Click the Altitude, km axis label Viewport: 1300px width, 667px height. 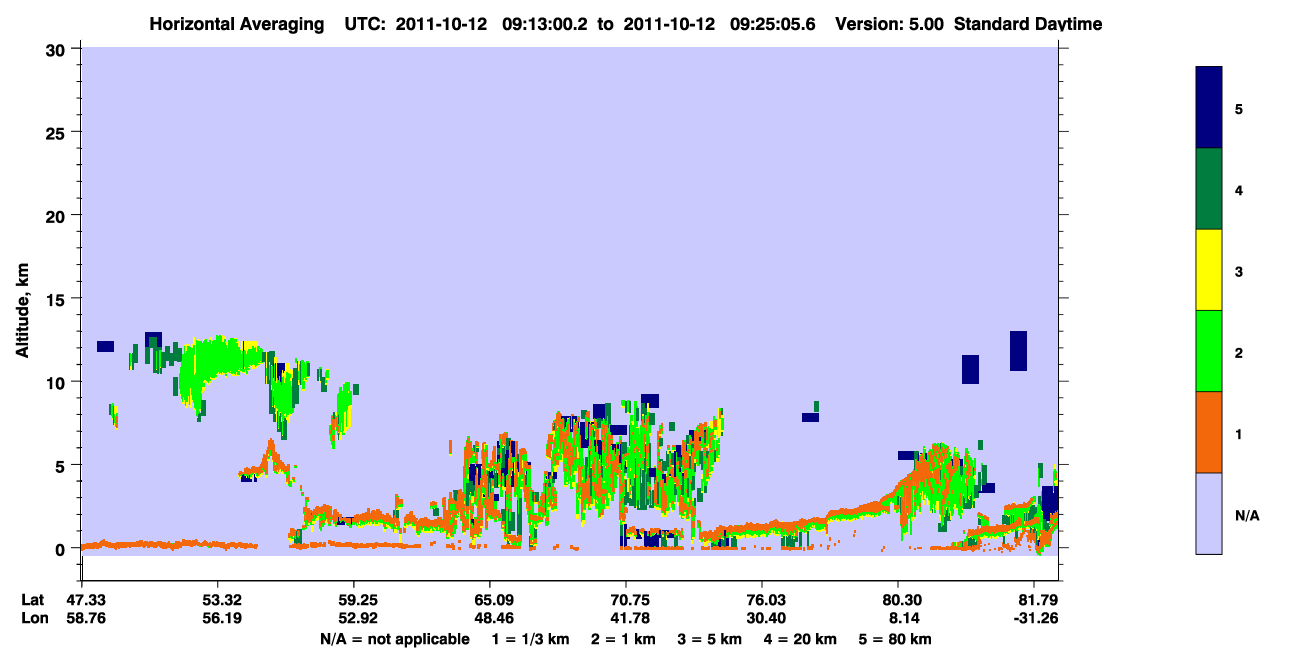pyautogui.click(x=22, y=299)
